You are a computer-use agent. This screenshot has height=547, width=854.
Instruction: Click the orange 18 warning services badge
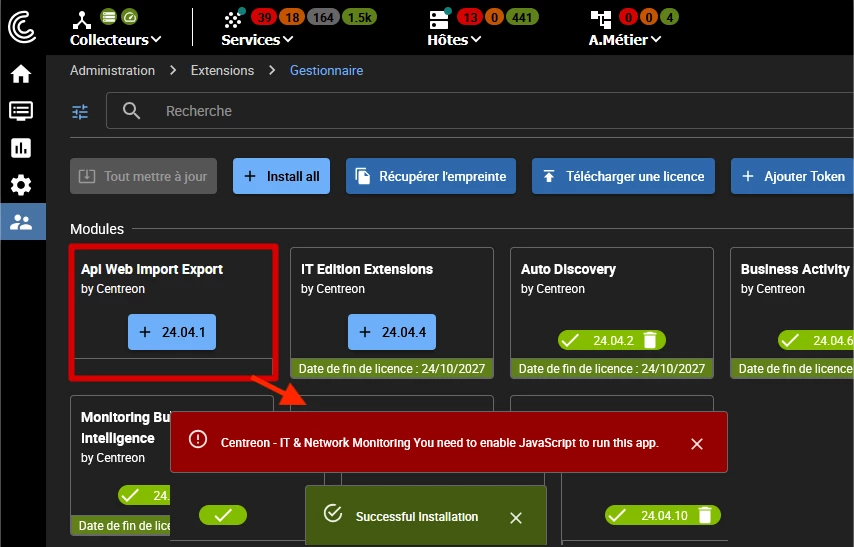pos(292,17)
